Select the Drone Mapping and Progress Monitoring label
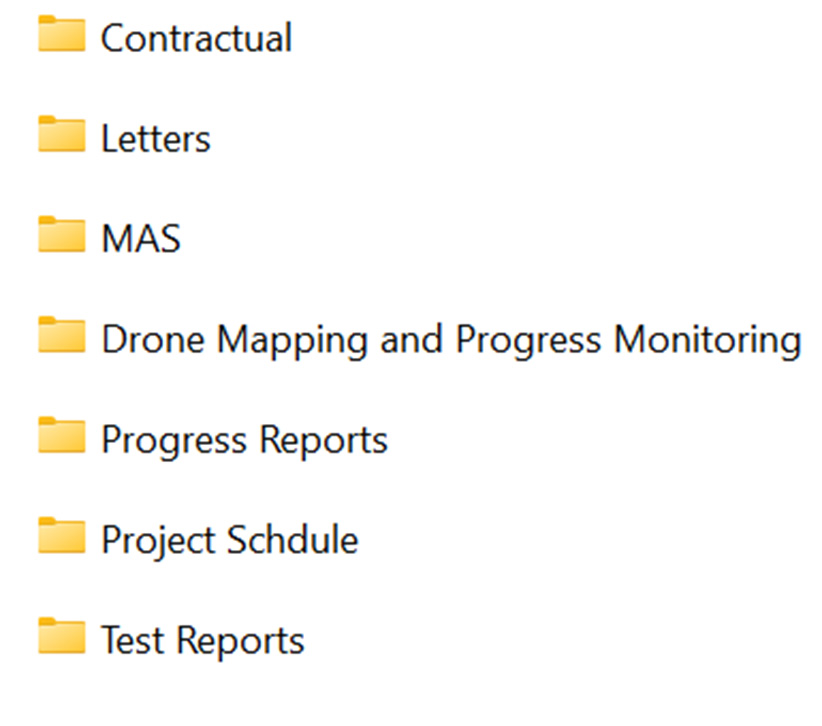 pyautogui.click(x=451, y=340)
